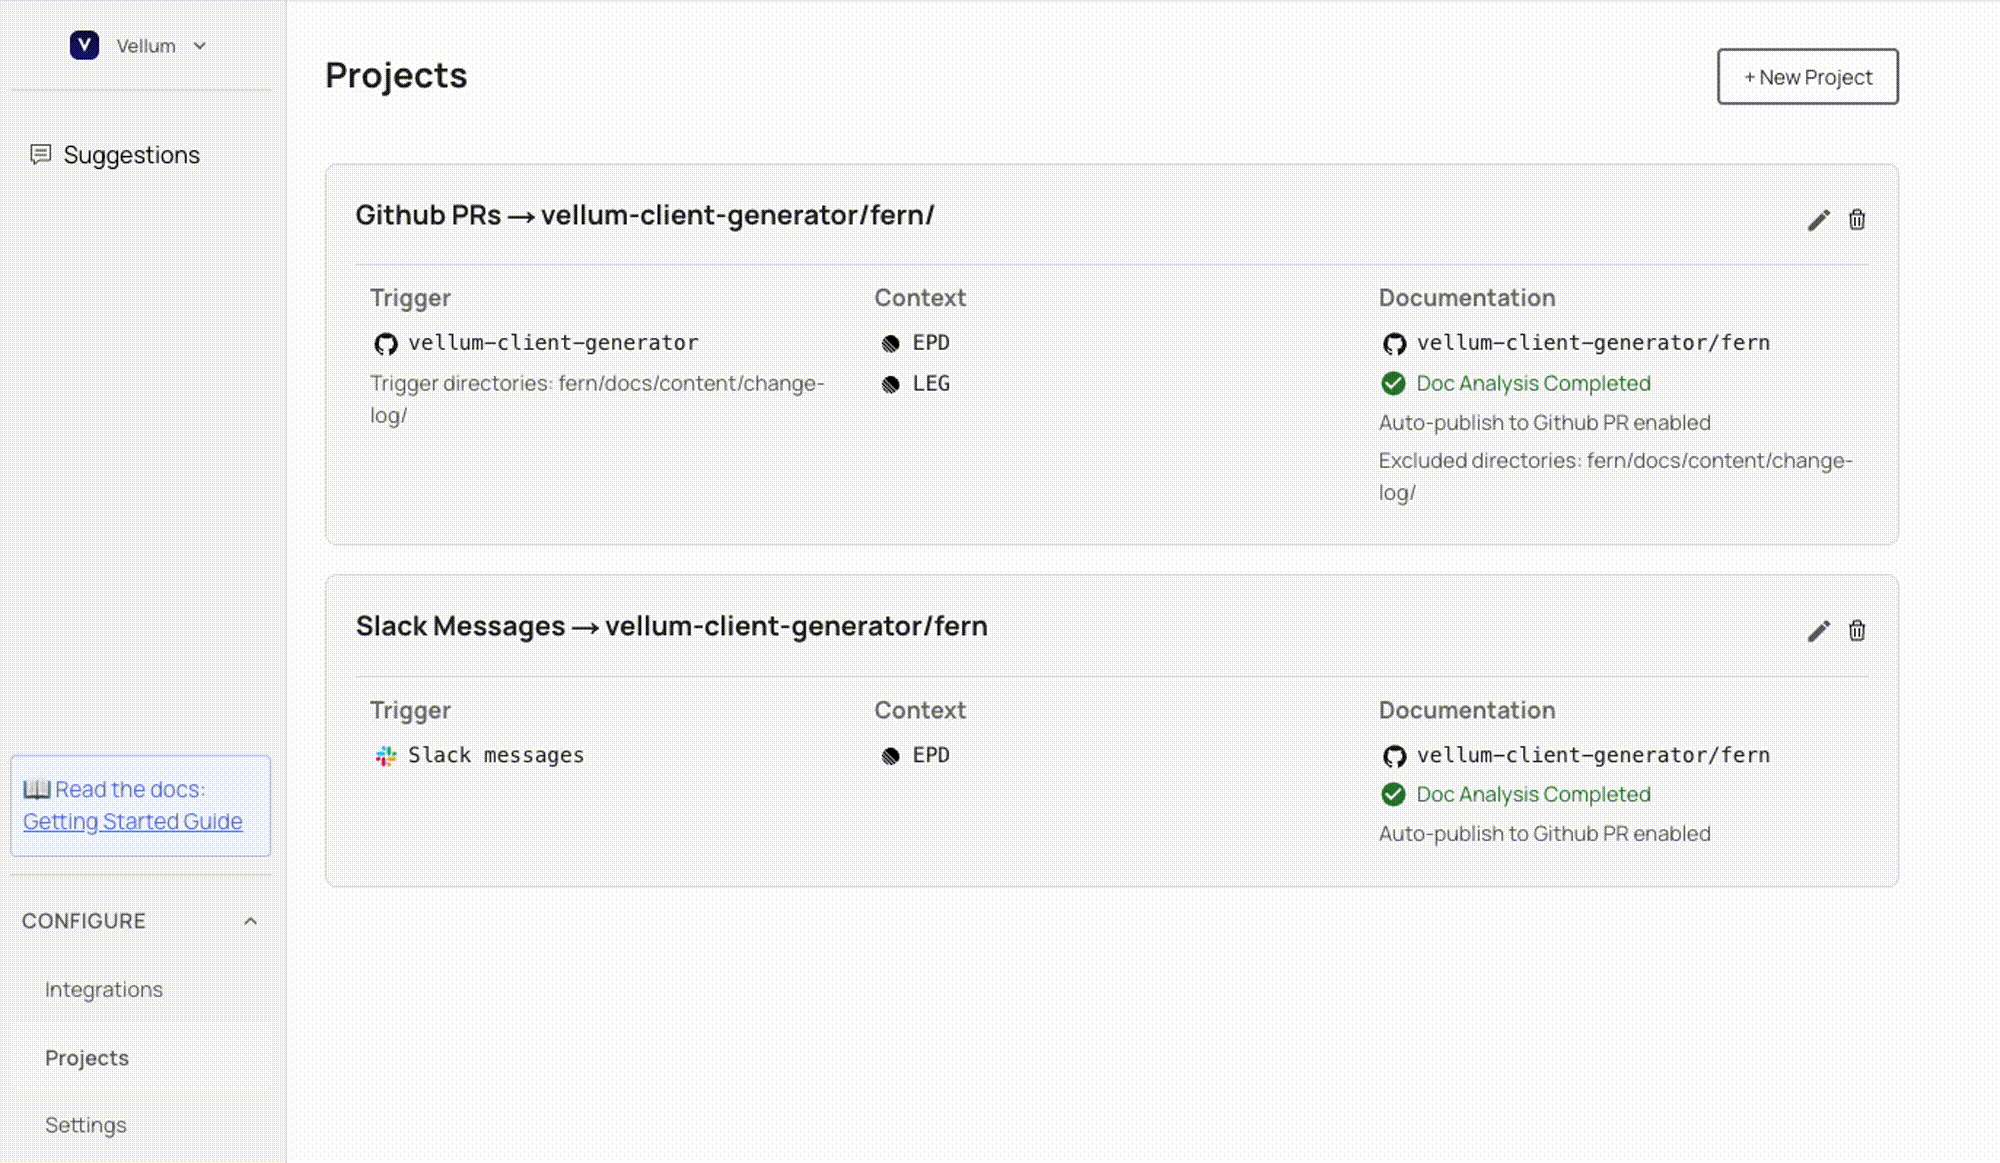2000x1163 pixels.
Task: Click the LEG context icon in first project
Action: click(890, 385)
